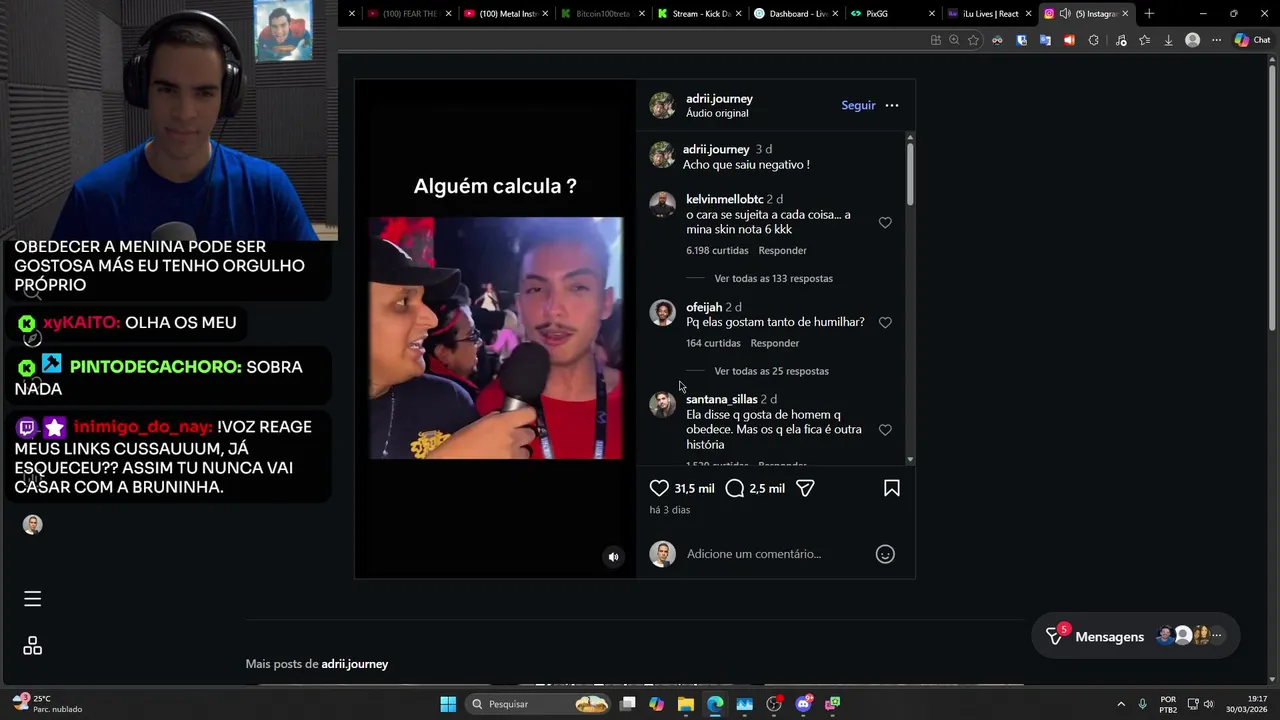This screenshot has height=720, width=1280.
Task: Open the POR PTB2 language indicator
Action: (1168, 704)
